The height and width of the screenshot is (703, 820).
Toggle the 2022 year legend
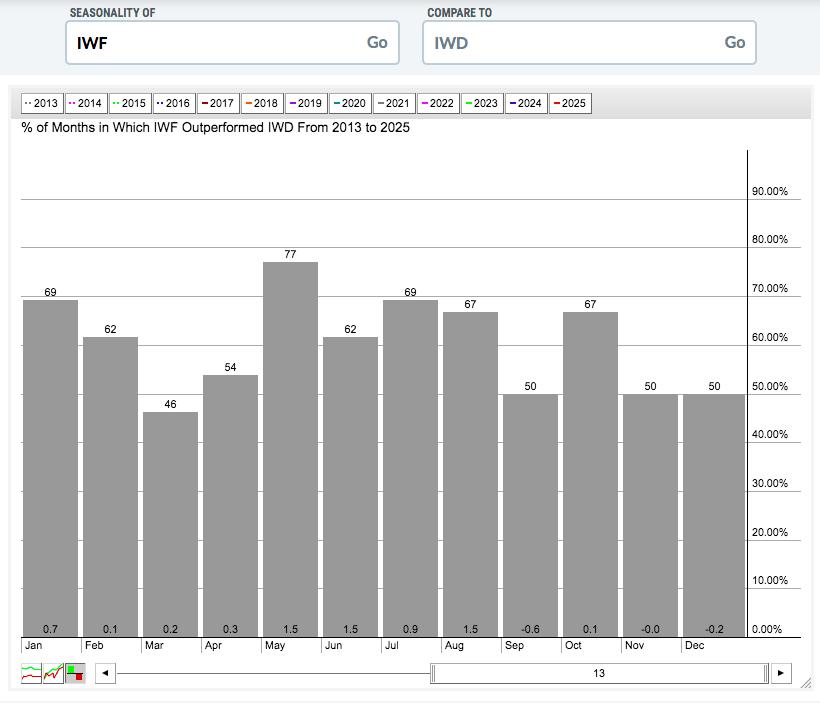point(438,103)
